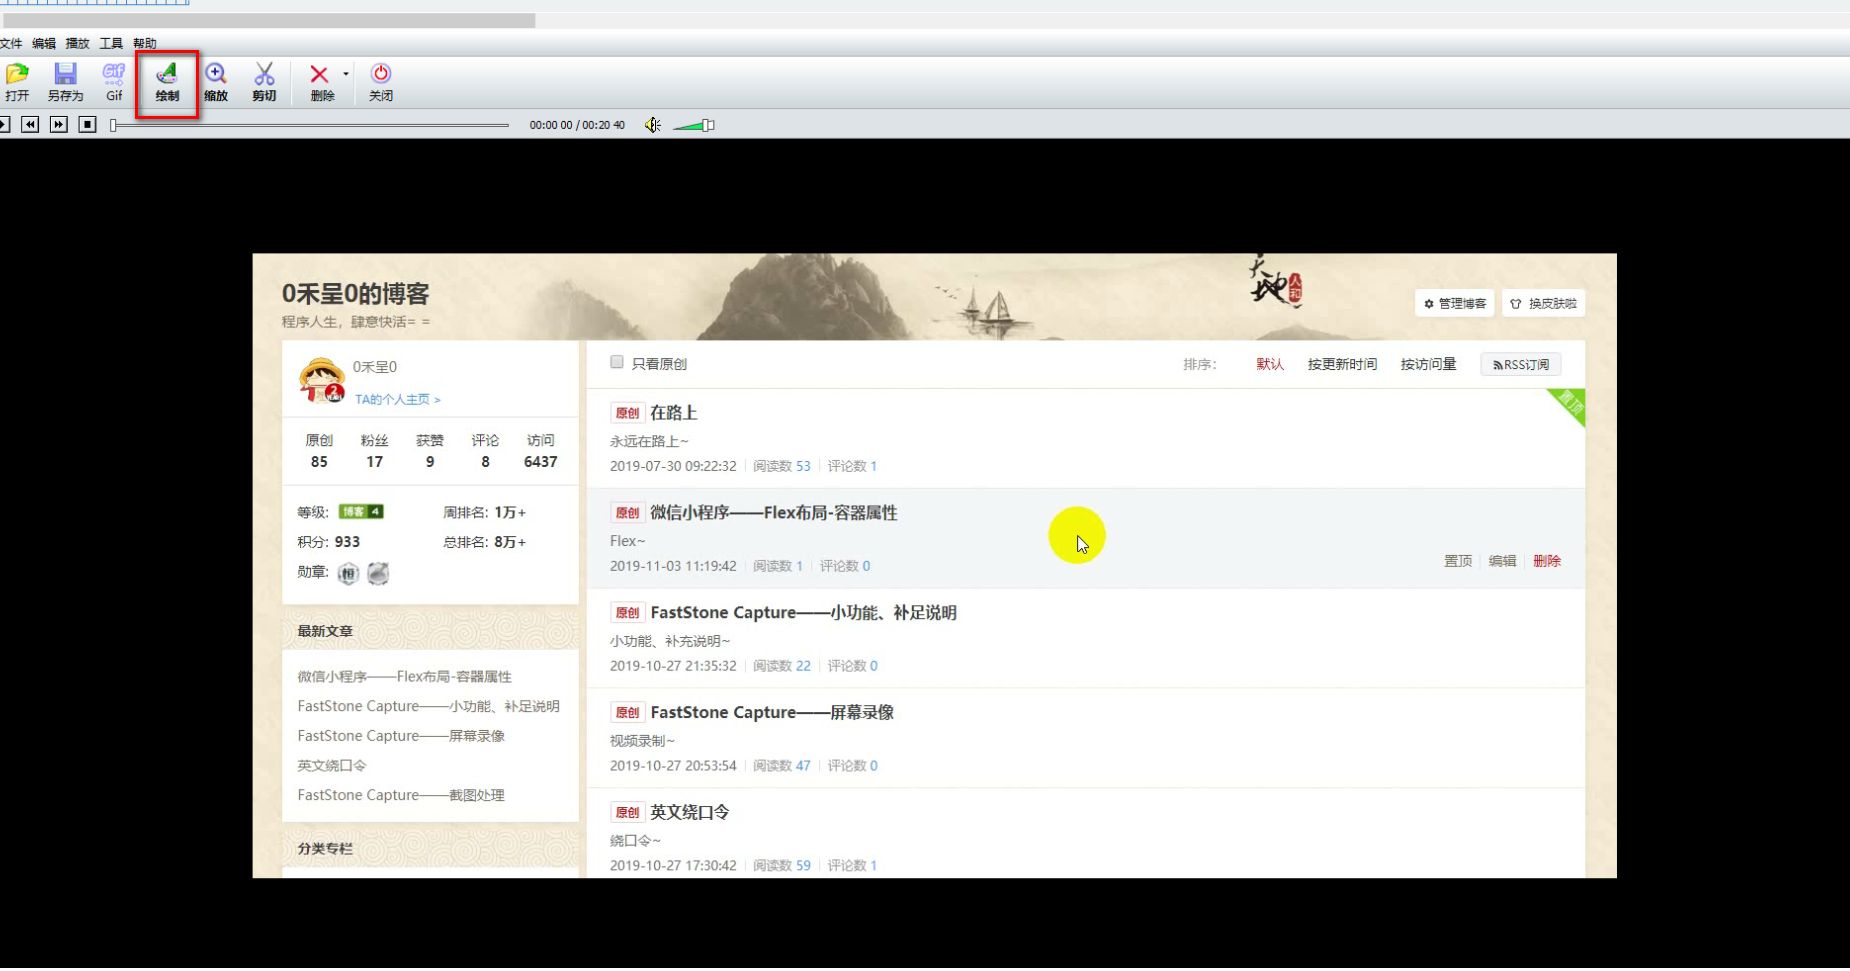This screenshot has width=1850, height=971.
Task: Adjust the green volume slider
Action: (694, 125)
